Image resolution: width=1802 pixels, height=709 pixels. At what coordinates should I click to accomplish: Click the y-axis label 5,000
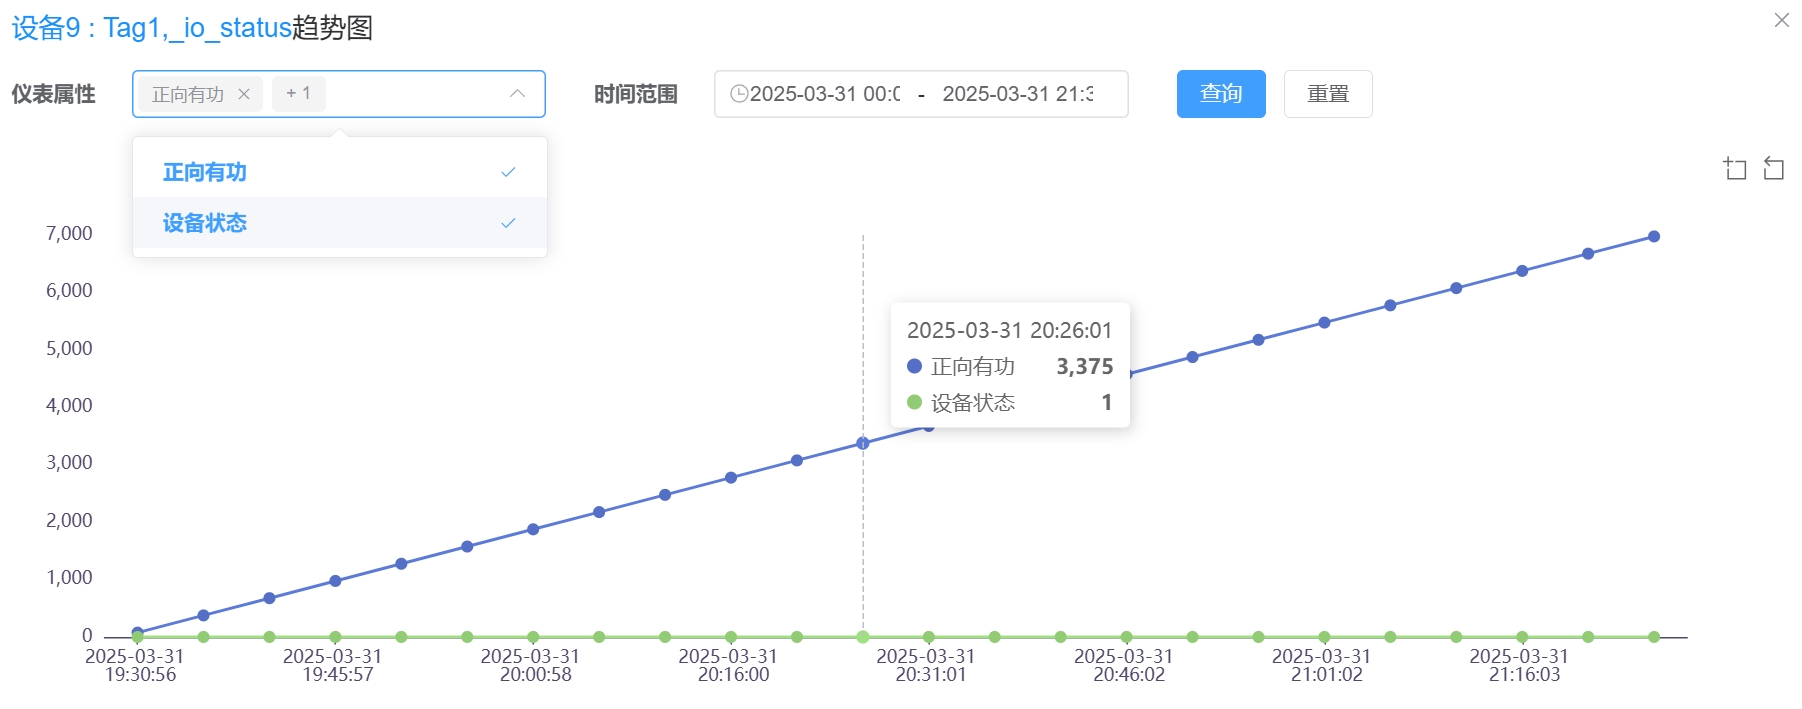coord(69,348)
